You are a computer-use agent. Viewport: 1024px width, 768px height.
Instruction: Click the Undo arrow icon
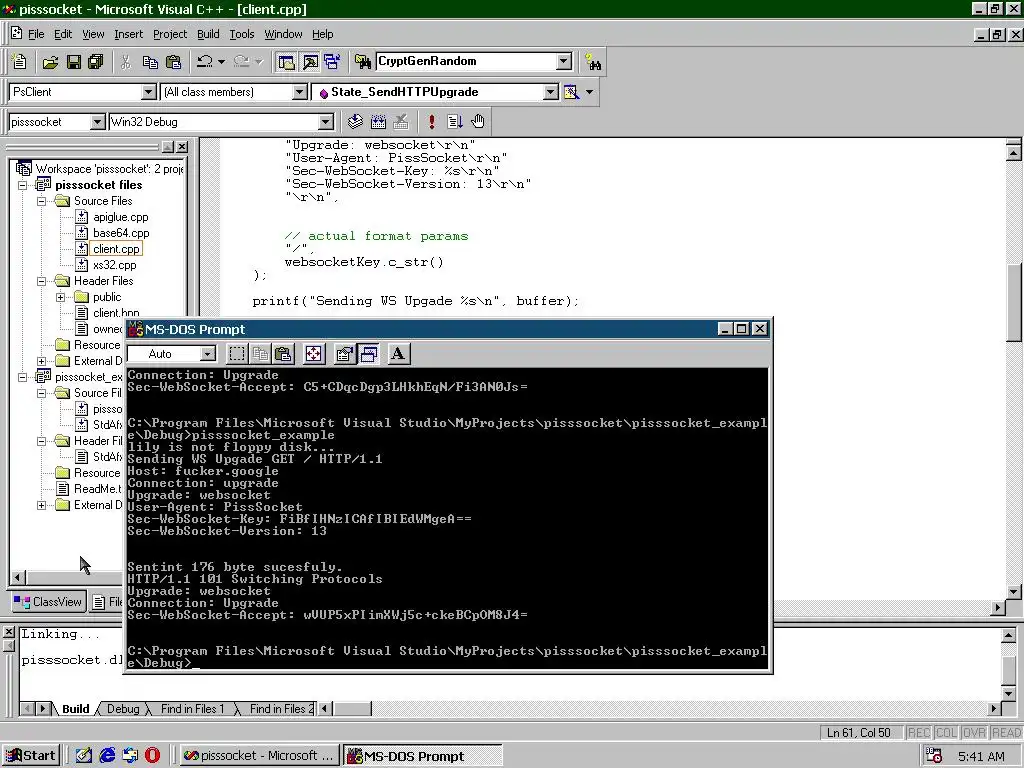(205, 61)
